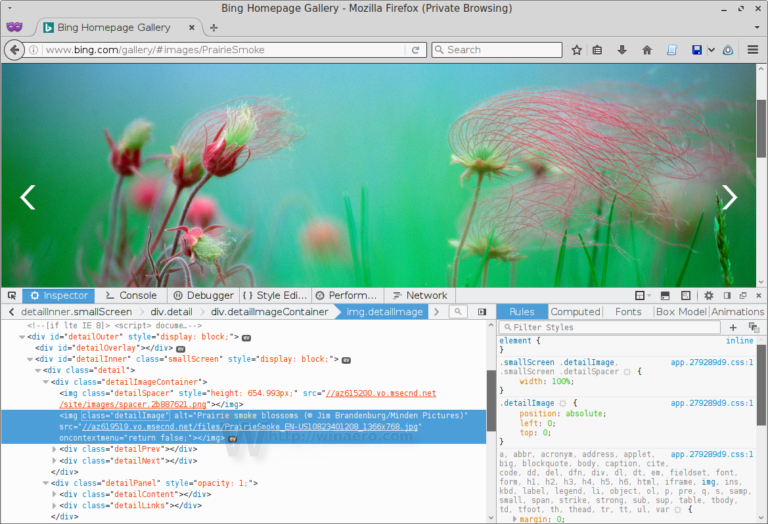Screen dimensions: 768x524
Task: Activate the pick element from page tool
Action: pyautogui.click(x=12, y=295)
